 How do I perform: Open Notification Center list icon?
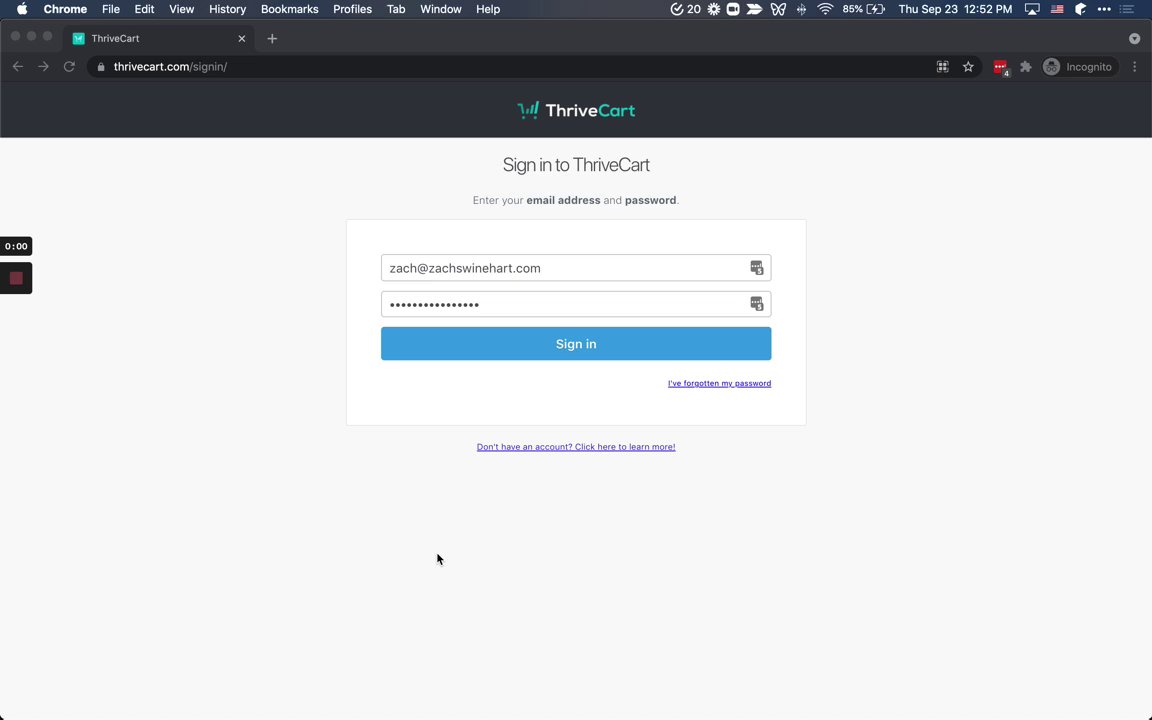pyautogui.click(x=1127, y=9)
